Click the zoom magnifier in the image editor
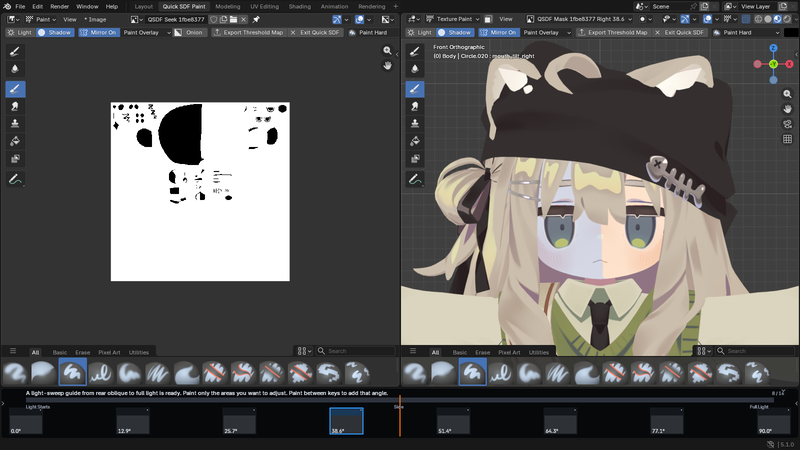The height and width of the screenshot is (450, 800). [387, 51]
